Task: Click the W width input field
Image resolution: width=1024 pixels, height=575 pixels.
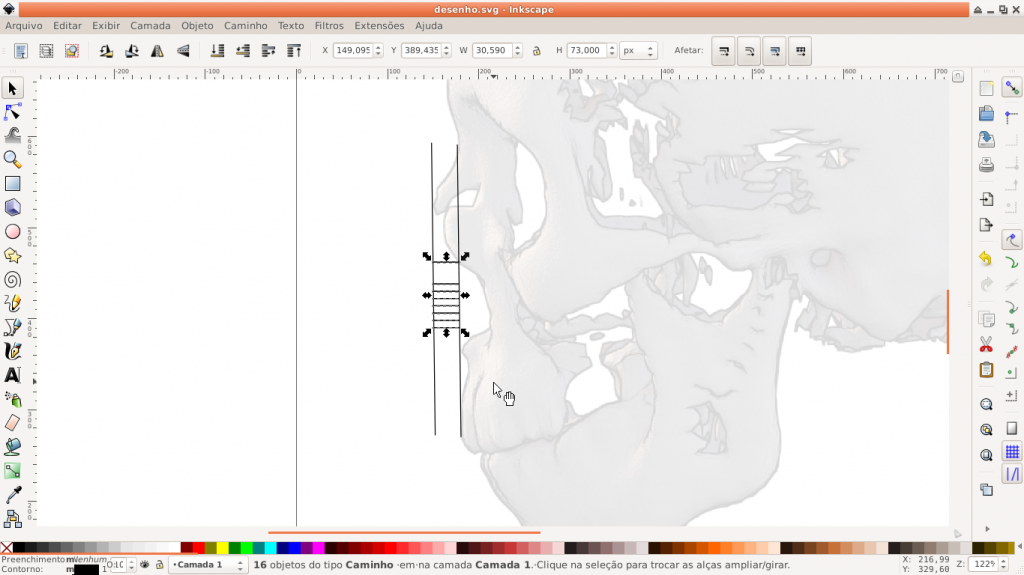Action: (492, 50)
